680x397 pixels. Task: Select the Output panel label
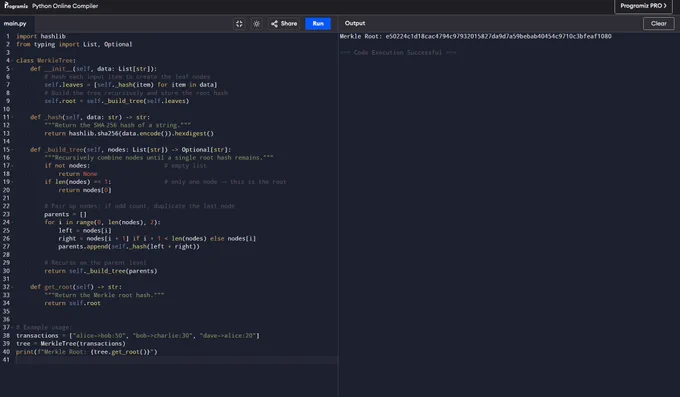355,23
